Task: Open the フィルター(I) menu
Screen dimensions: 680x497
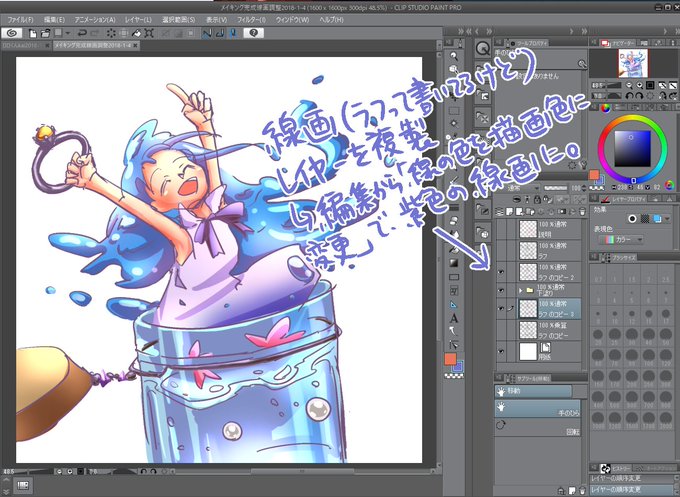Action: 251,20
